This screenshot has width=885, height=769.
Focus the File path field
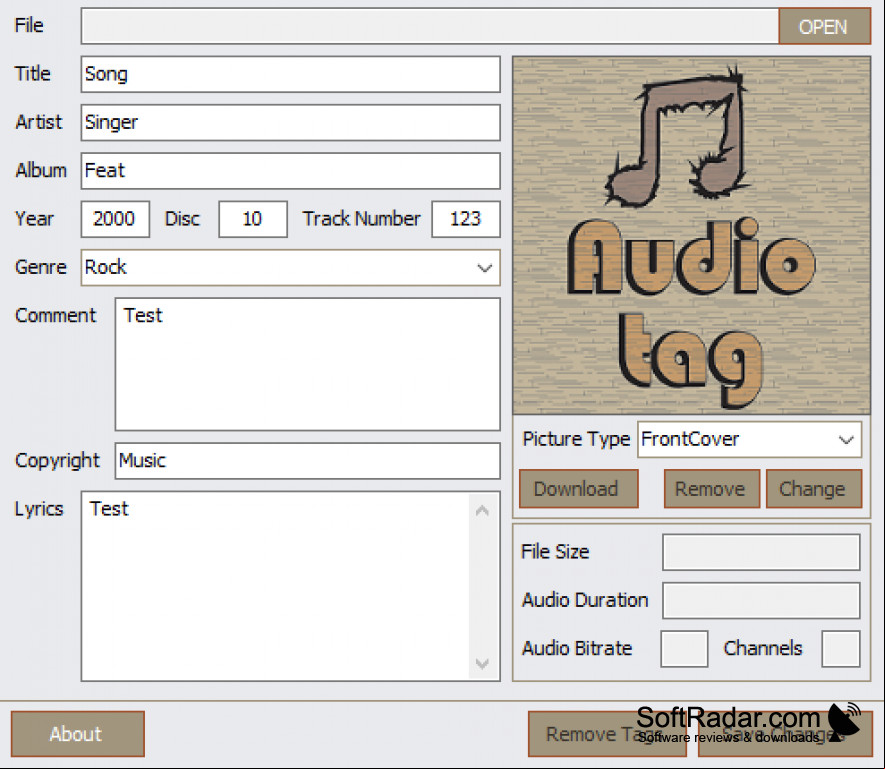pos(430,26)
